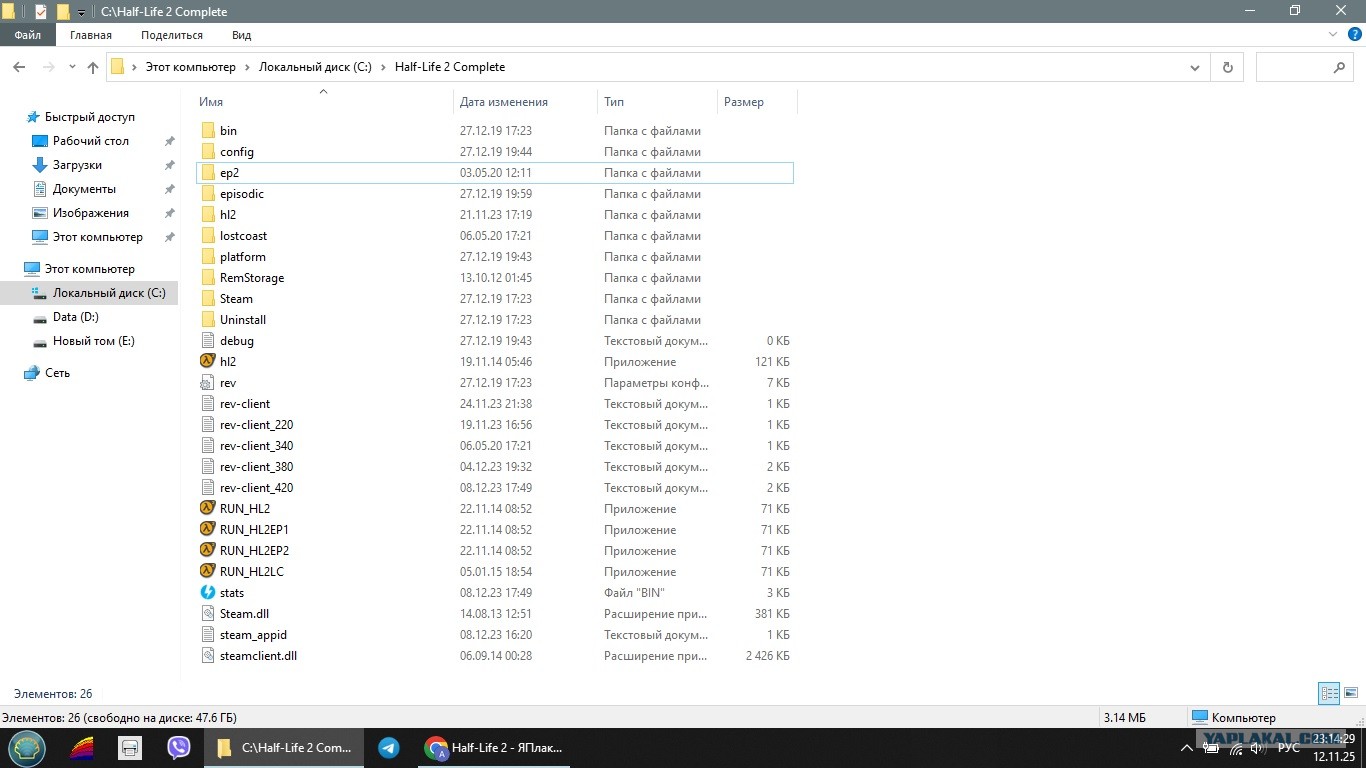
Task: Select the hl2 application lambda icon
Action: [x=208, y=361]
